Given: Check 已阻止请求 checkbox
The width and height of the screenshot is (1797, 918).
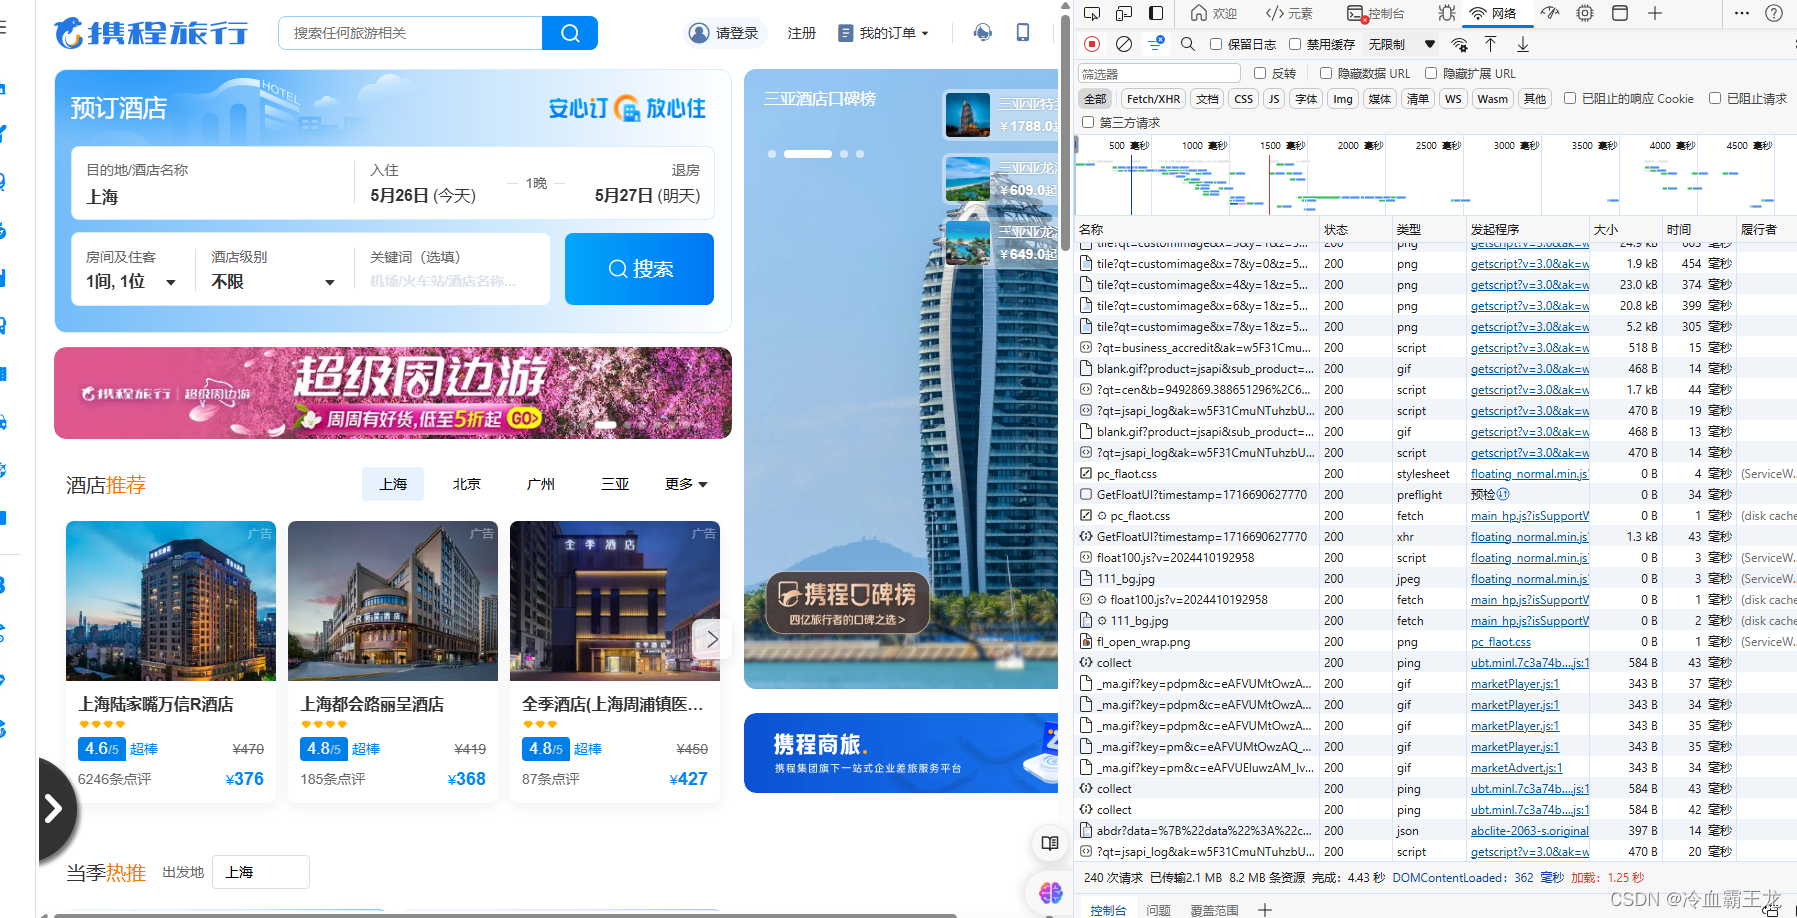Looking at the screenshot, I should (1715, 98).
